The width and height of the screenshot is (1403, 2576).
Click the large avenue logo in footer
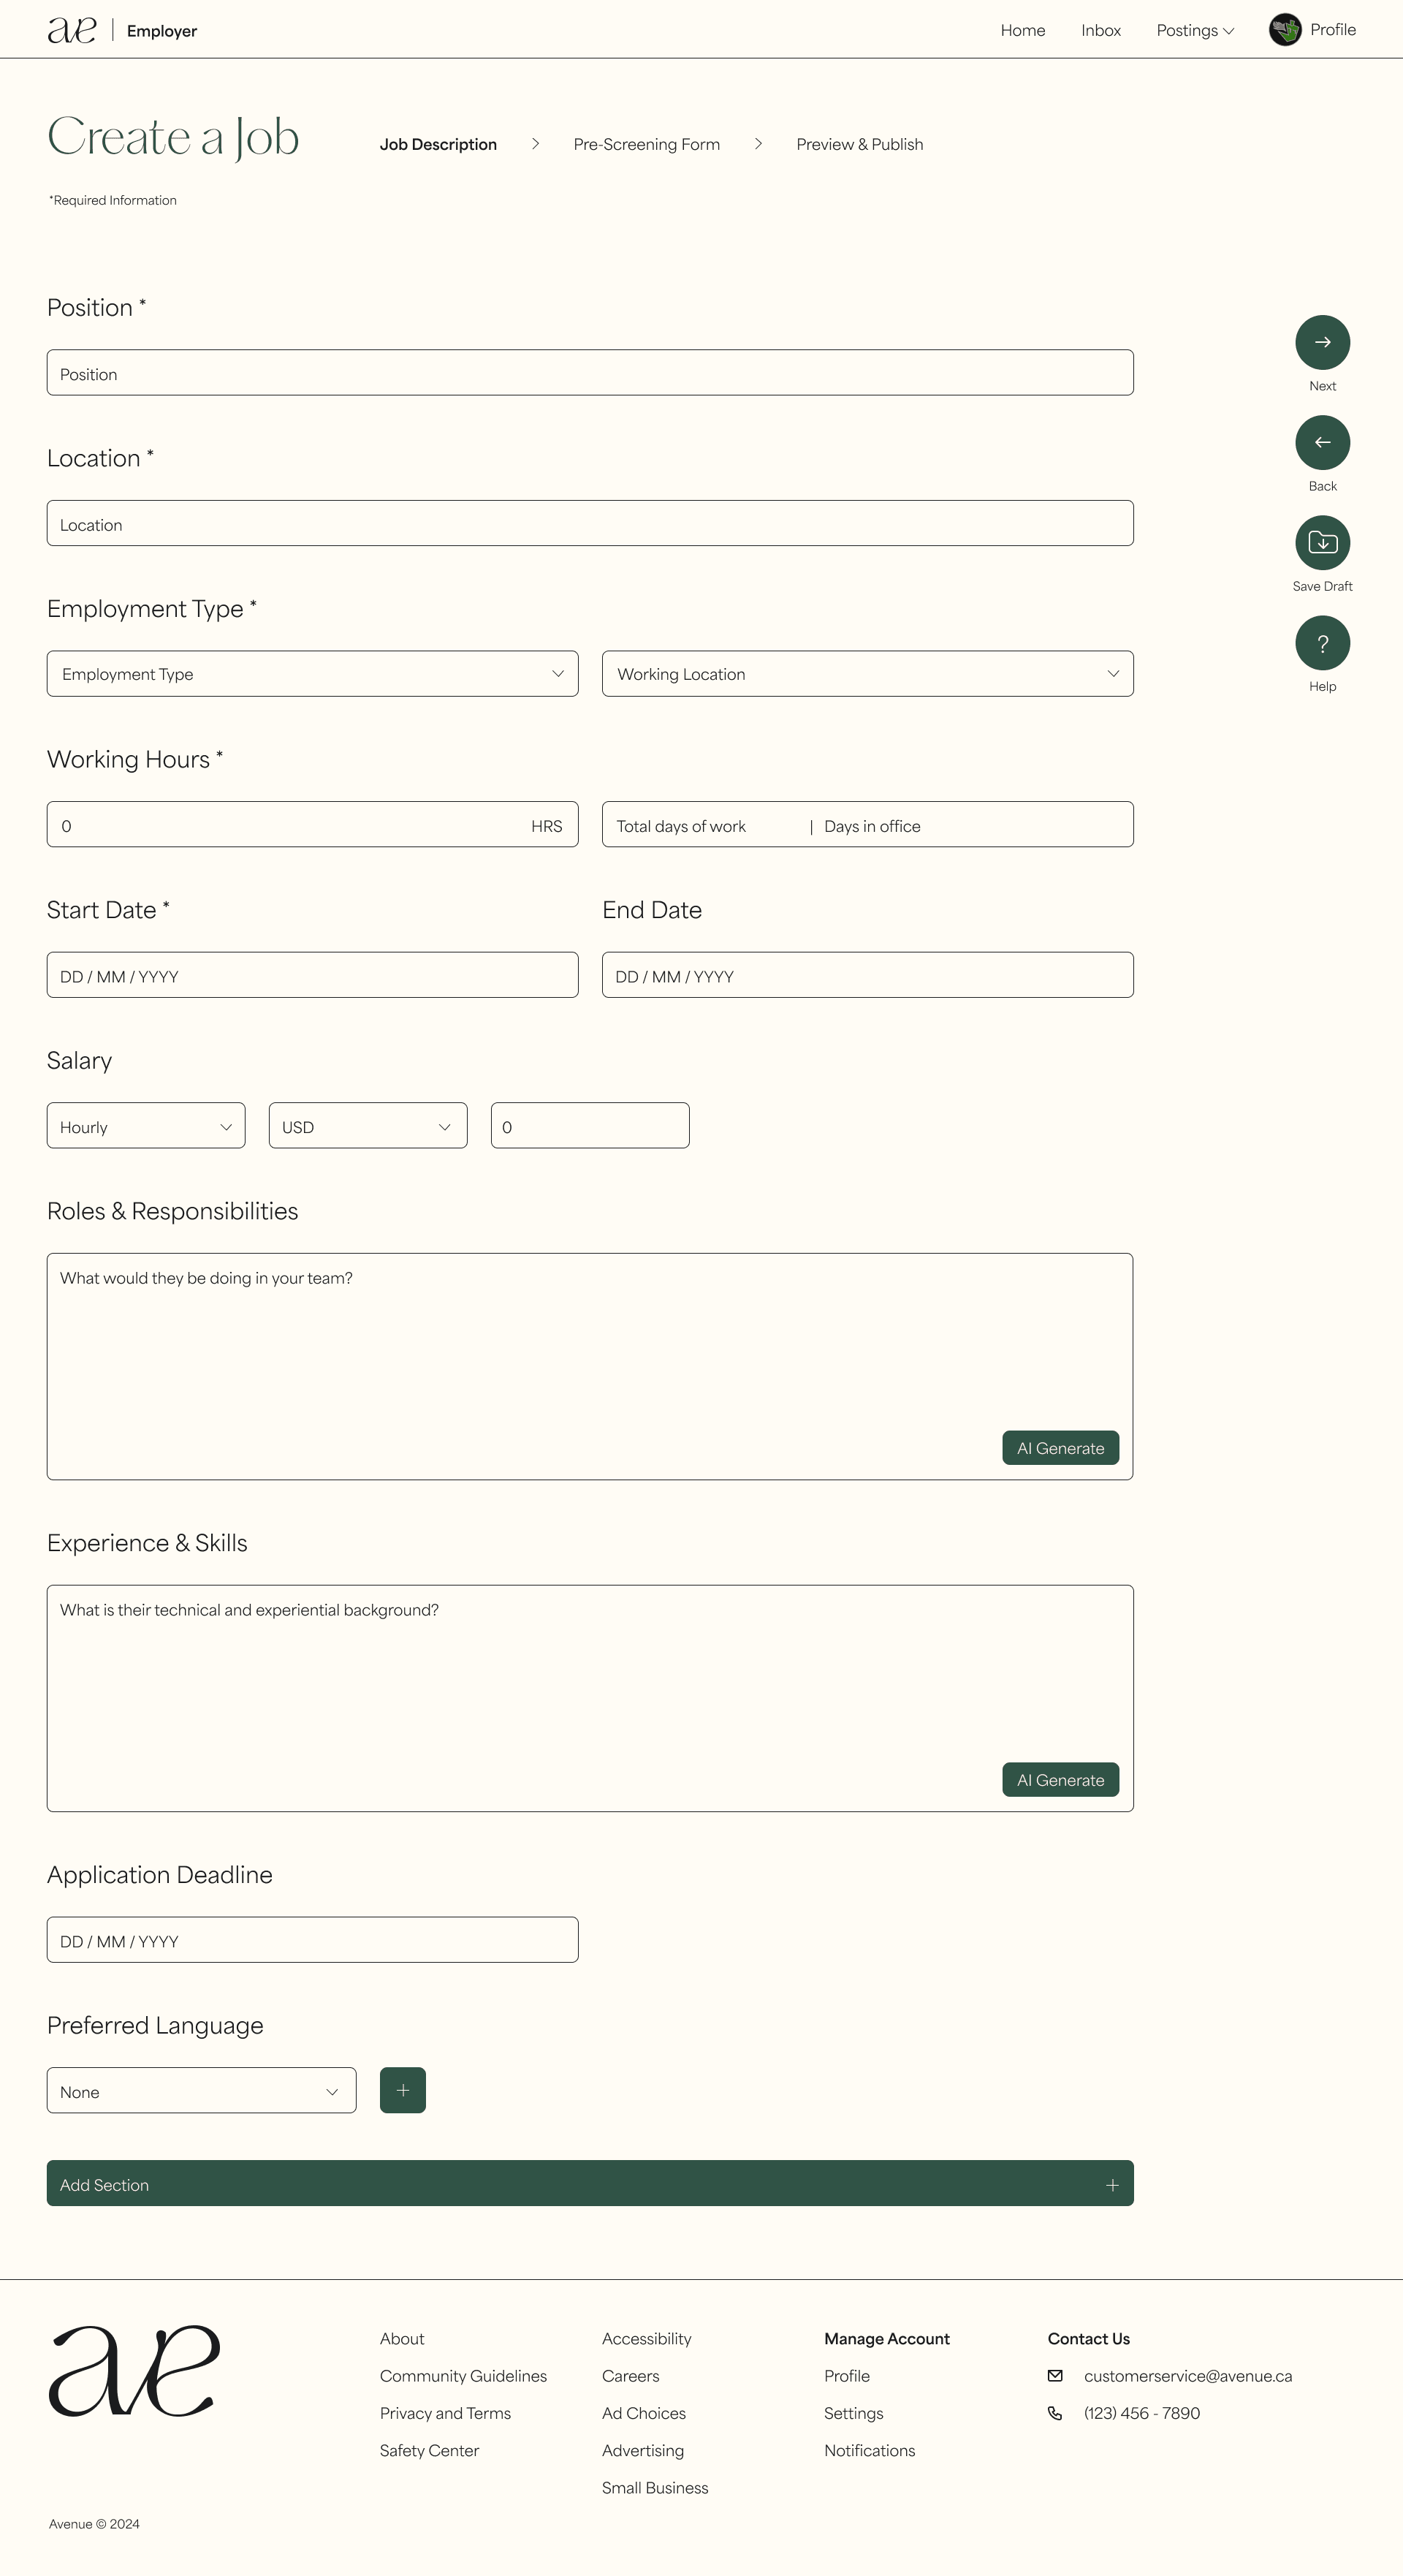[x=134, y=2371]
